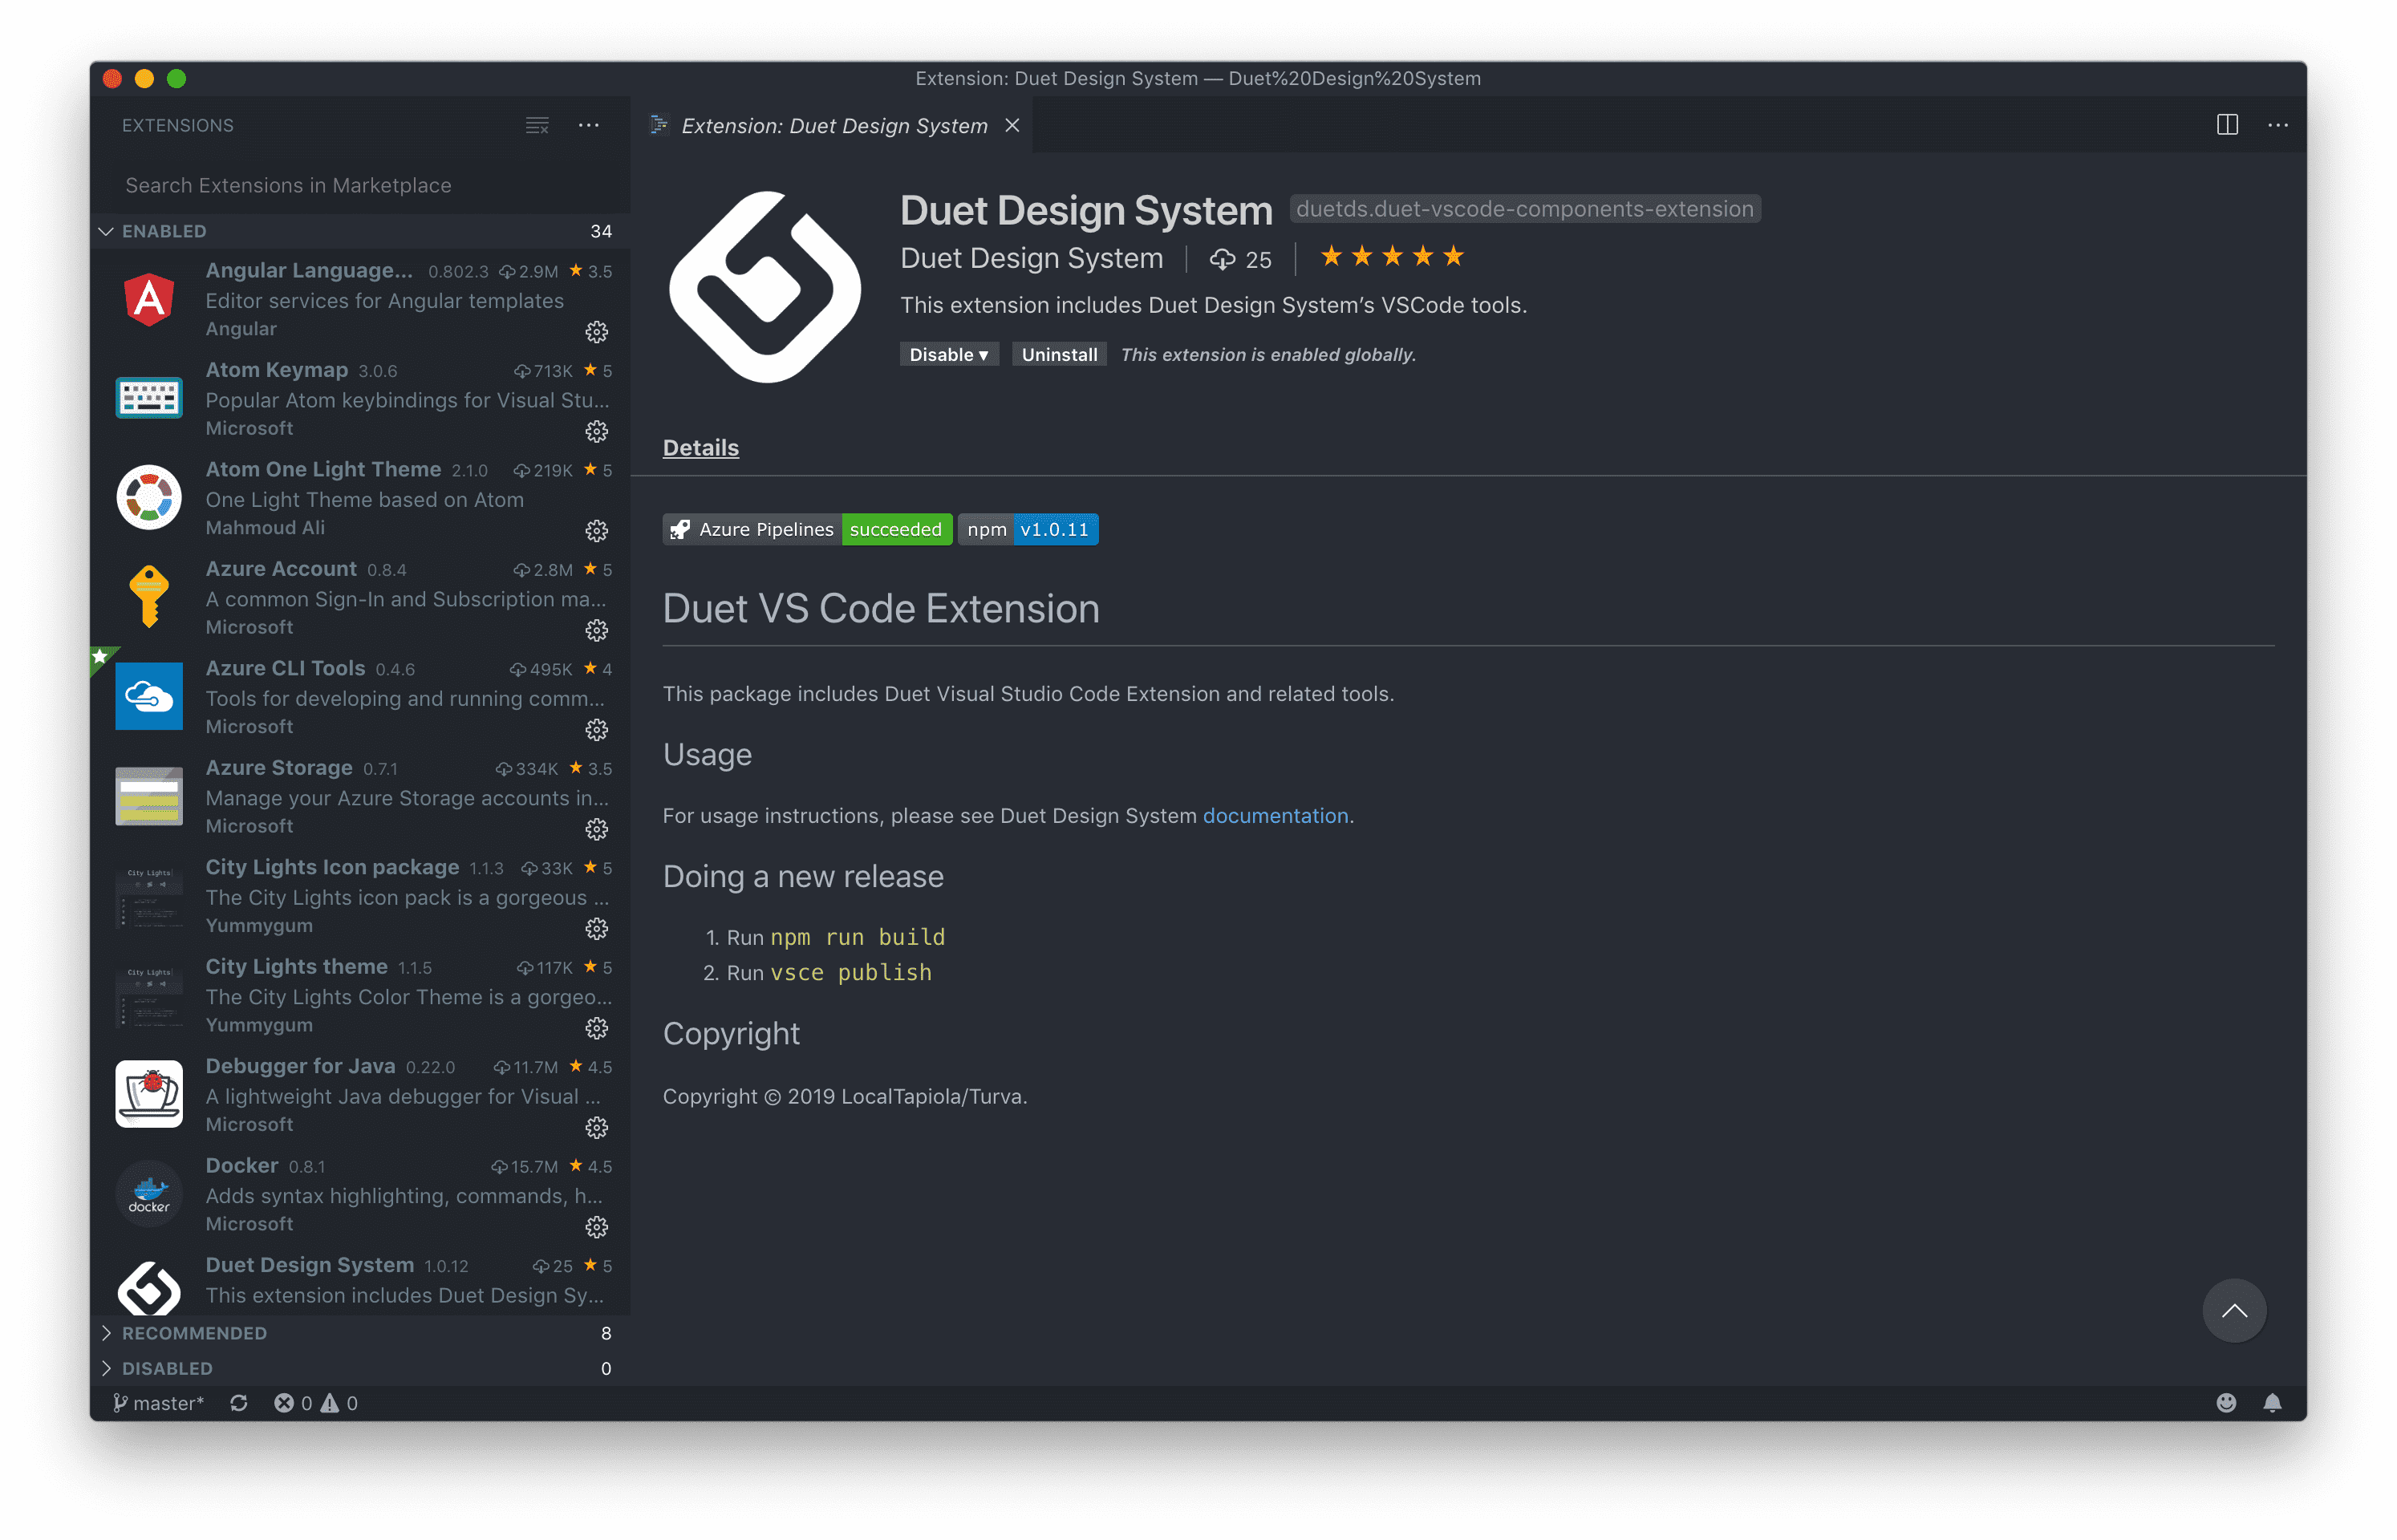Viewport: 2397px width, 1540px height.
Task: Open editor more actions ellipsis menu
Action: pos(2278,125)
